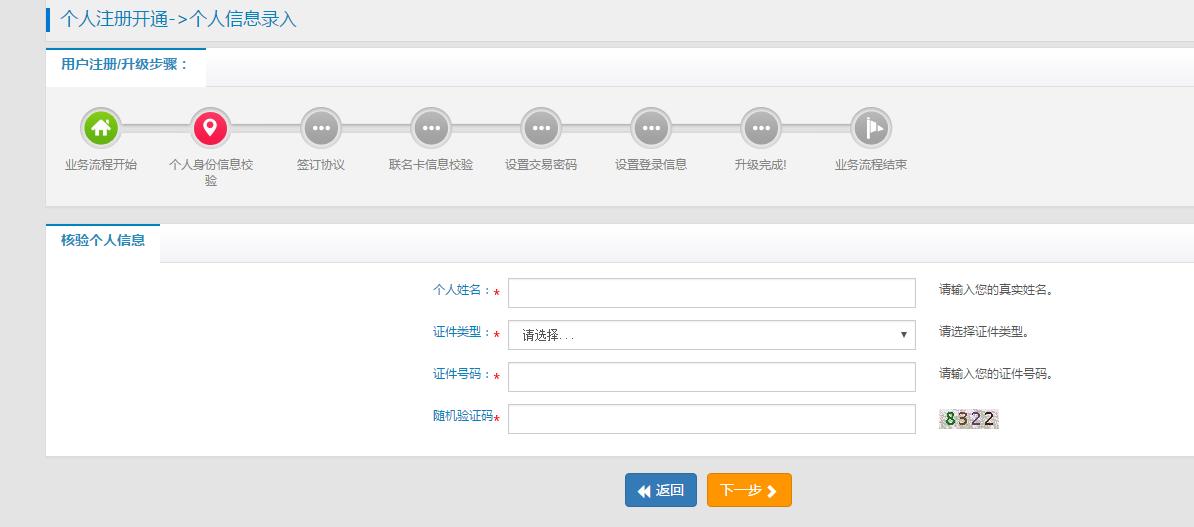Click the 证件号码： field label

click(x=462, y=374)
